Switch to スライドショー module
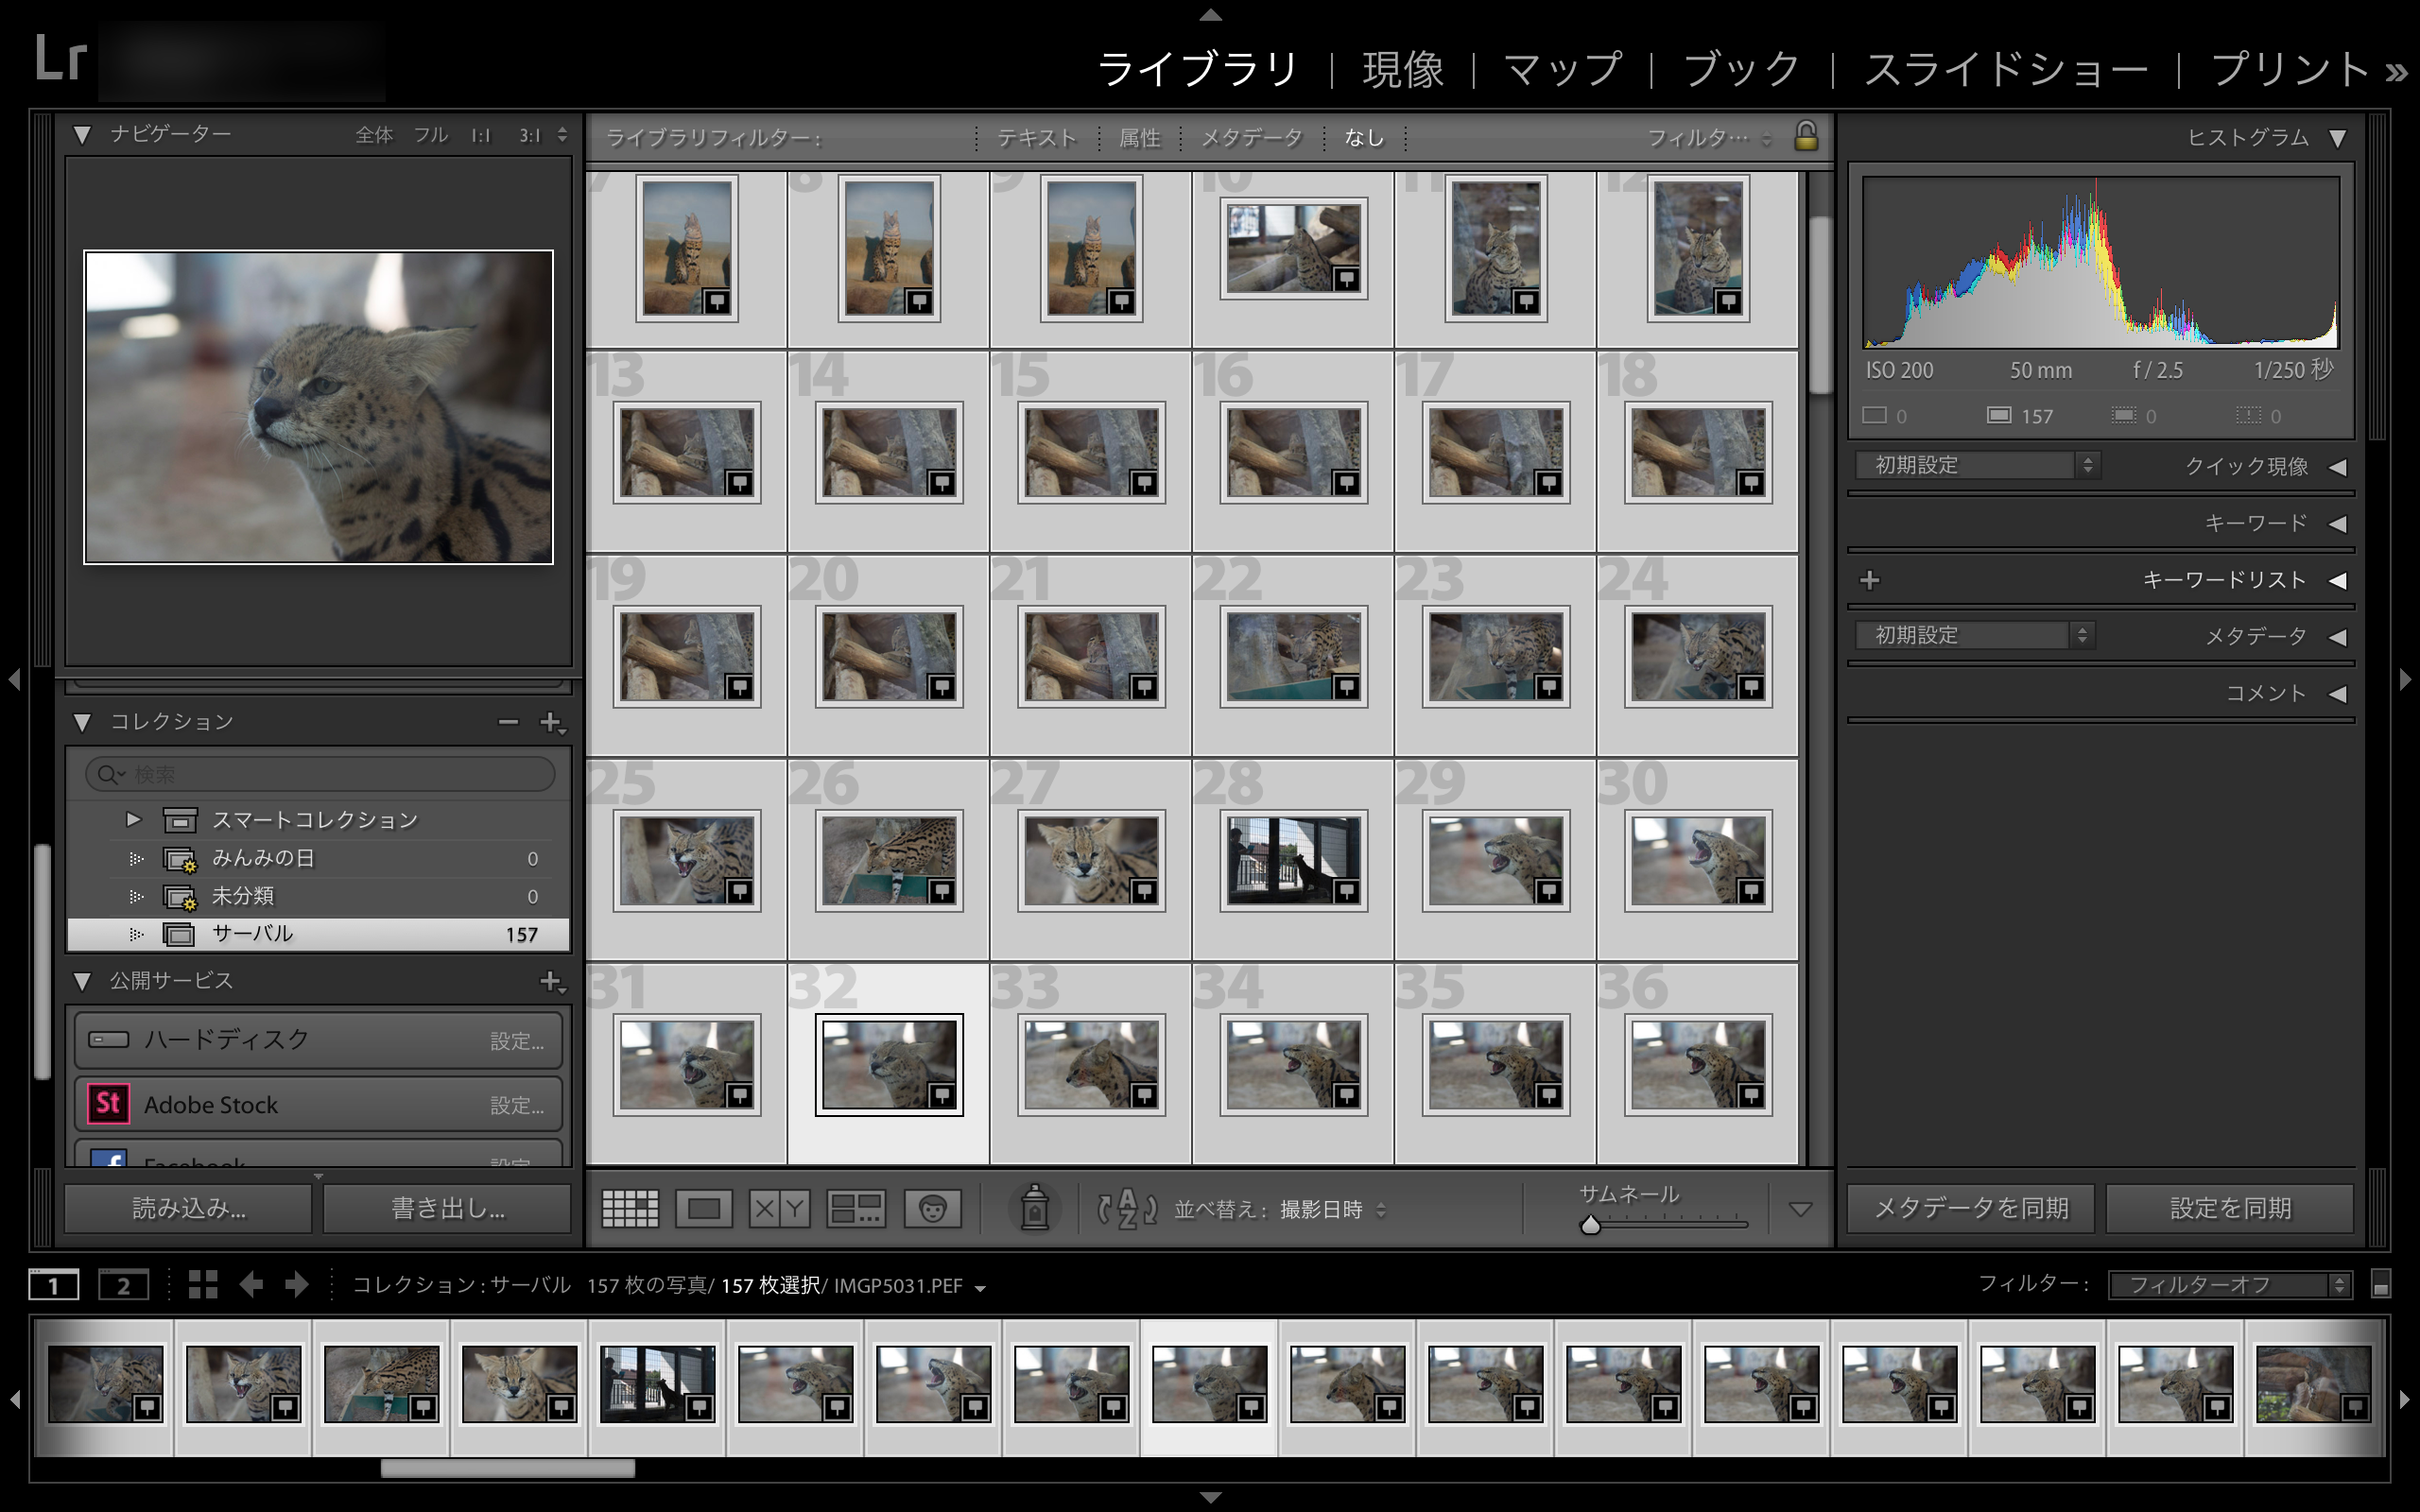Image resolution: width=2420 pixels, height=1512 pixels. click(2006, 70)
